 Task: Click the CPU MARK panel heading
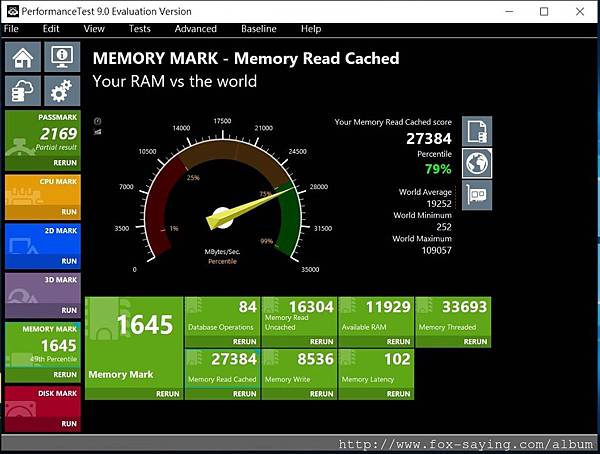point(58,181)
